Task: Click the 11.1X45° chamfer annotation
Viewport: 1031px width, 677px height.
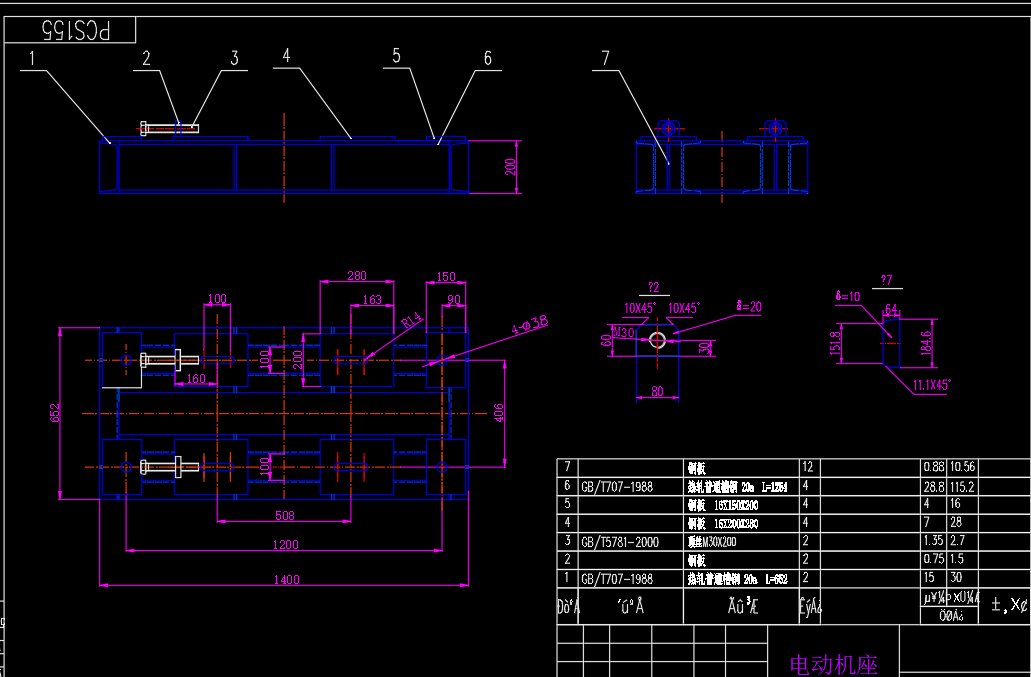Action: (x=932, y=384)
